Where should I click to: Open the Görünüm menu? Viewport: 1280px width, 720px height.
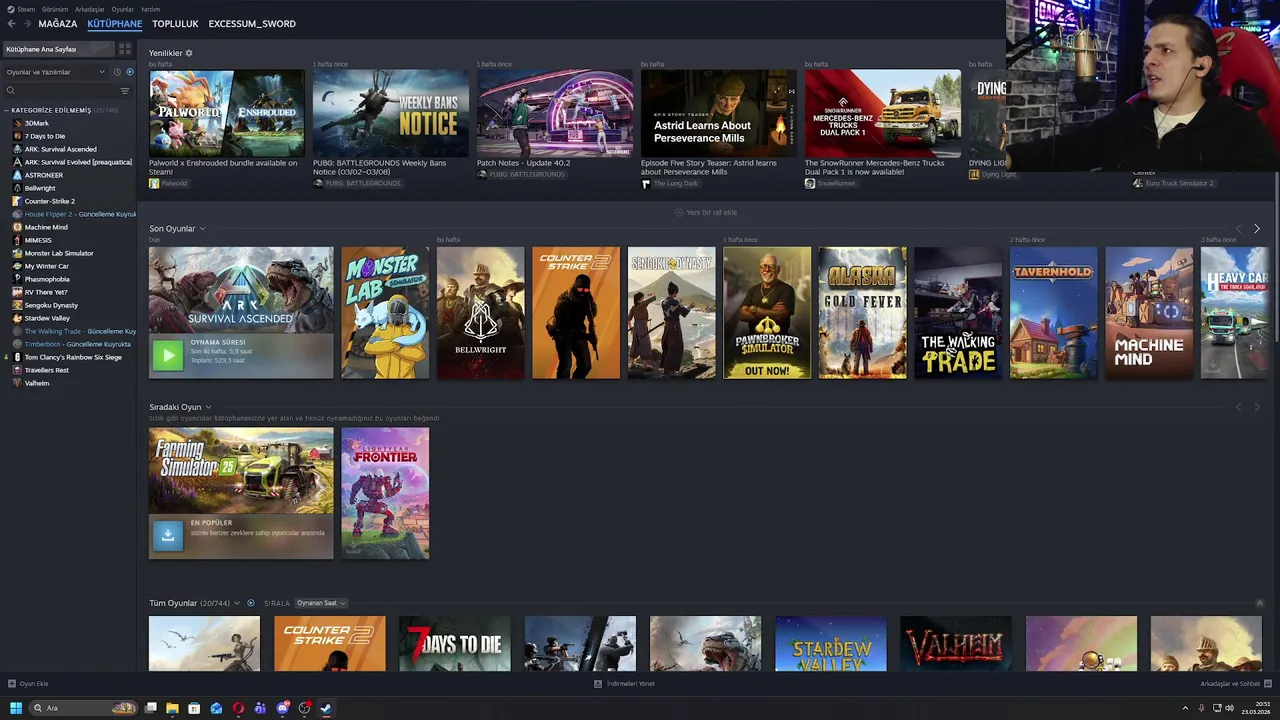(55, 9)
